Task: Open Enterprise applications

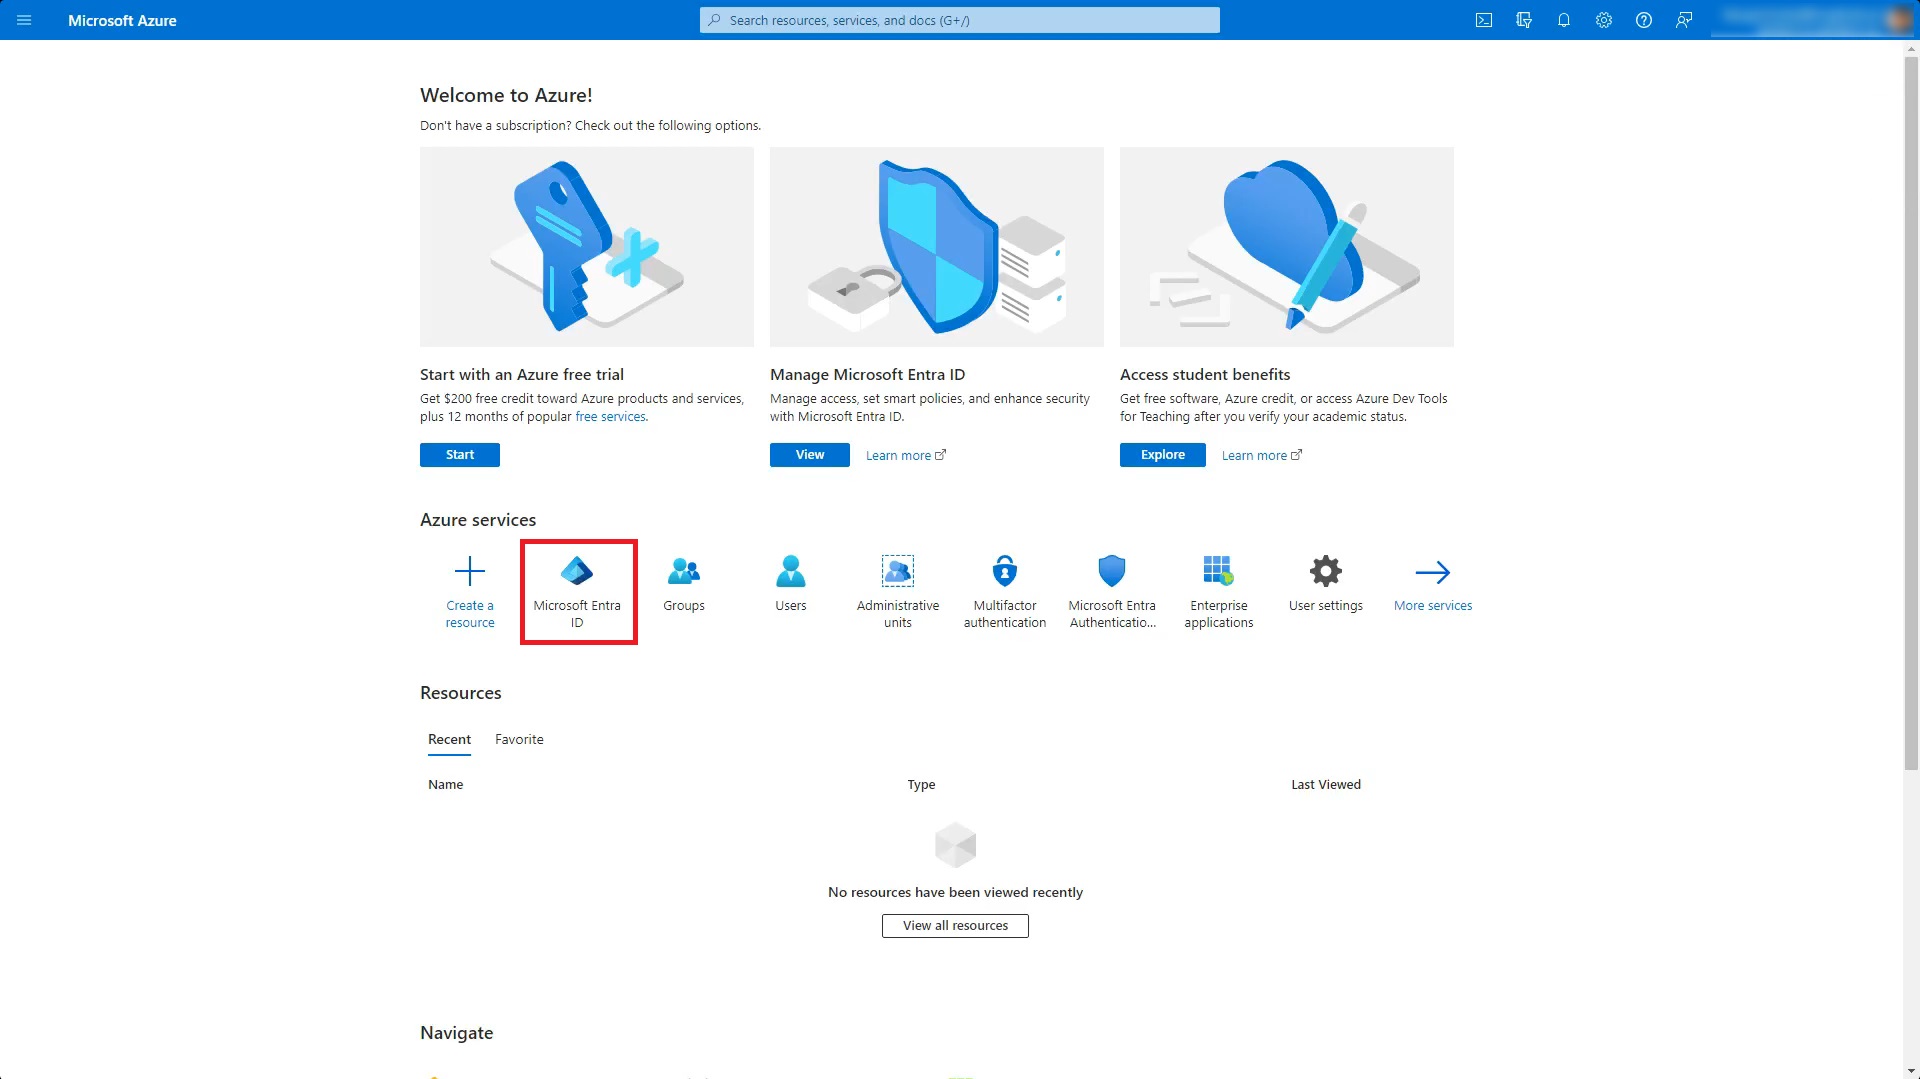Action: tap(1219, 590)
